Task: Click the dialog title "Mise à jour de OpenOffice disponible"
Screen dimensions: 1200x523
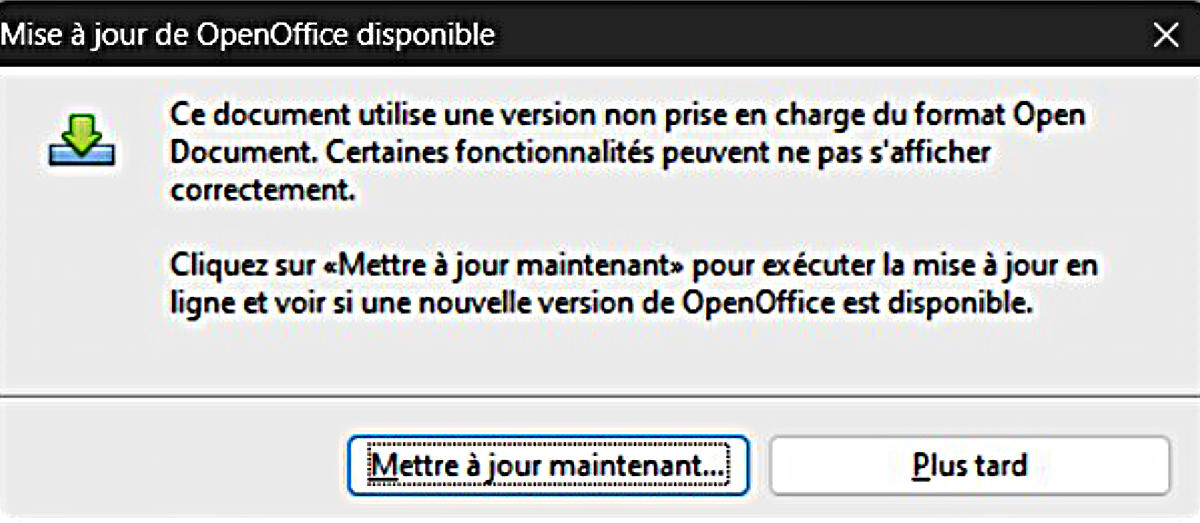Action: [249, 35]
